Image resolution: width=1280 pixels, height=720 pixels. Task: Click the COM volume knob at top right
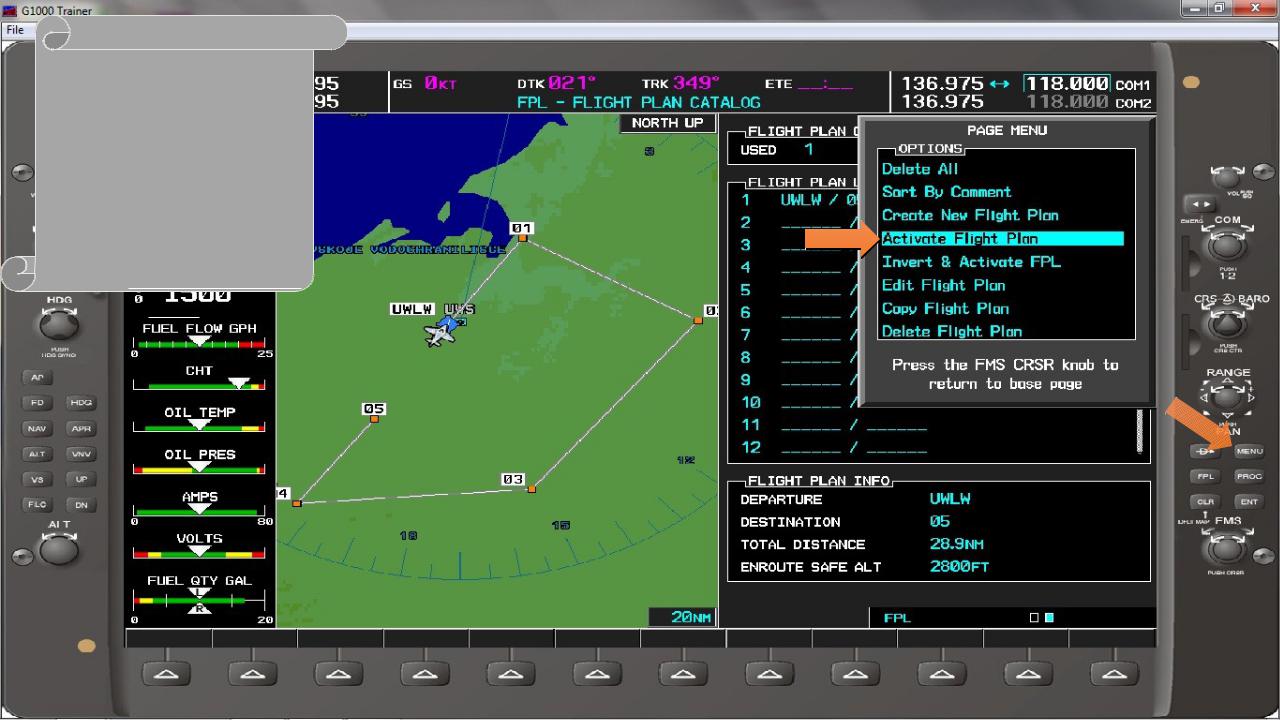(x=1228, y=176)
